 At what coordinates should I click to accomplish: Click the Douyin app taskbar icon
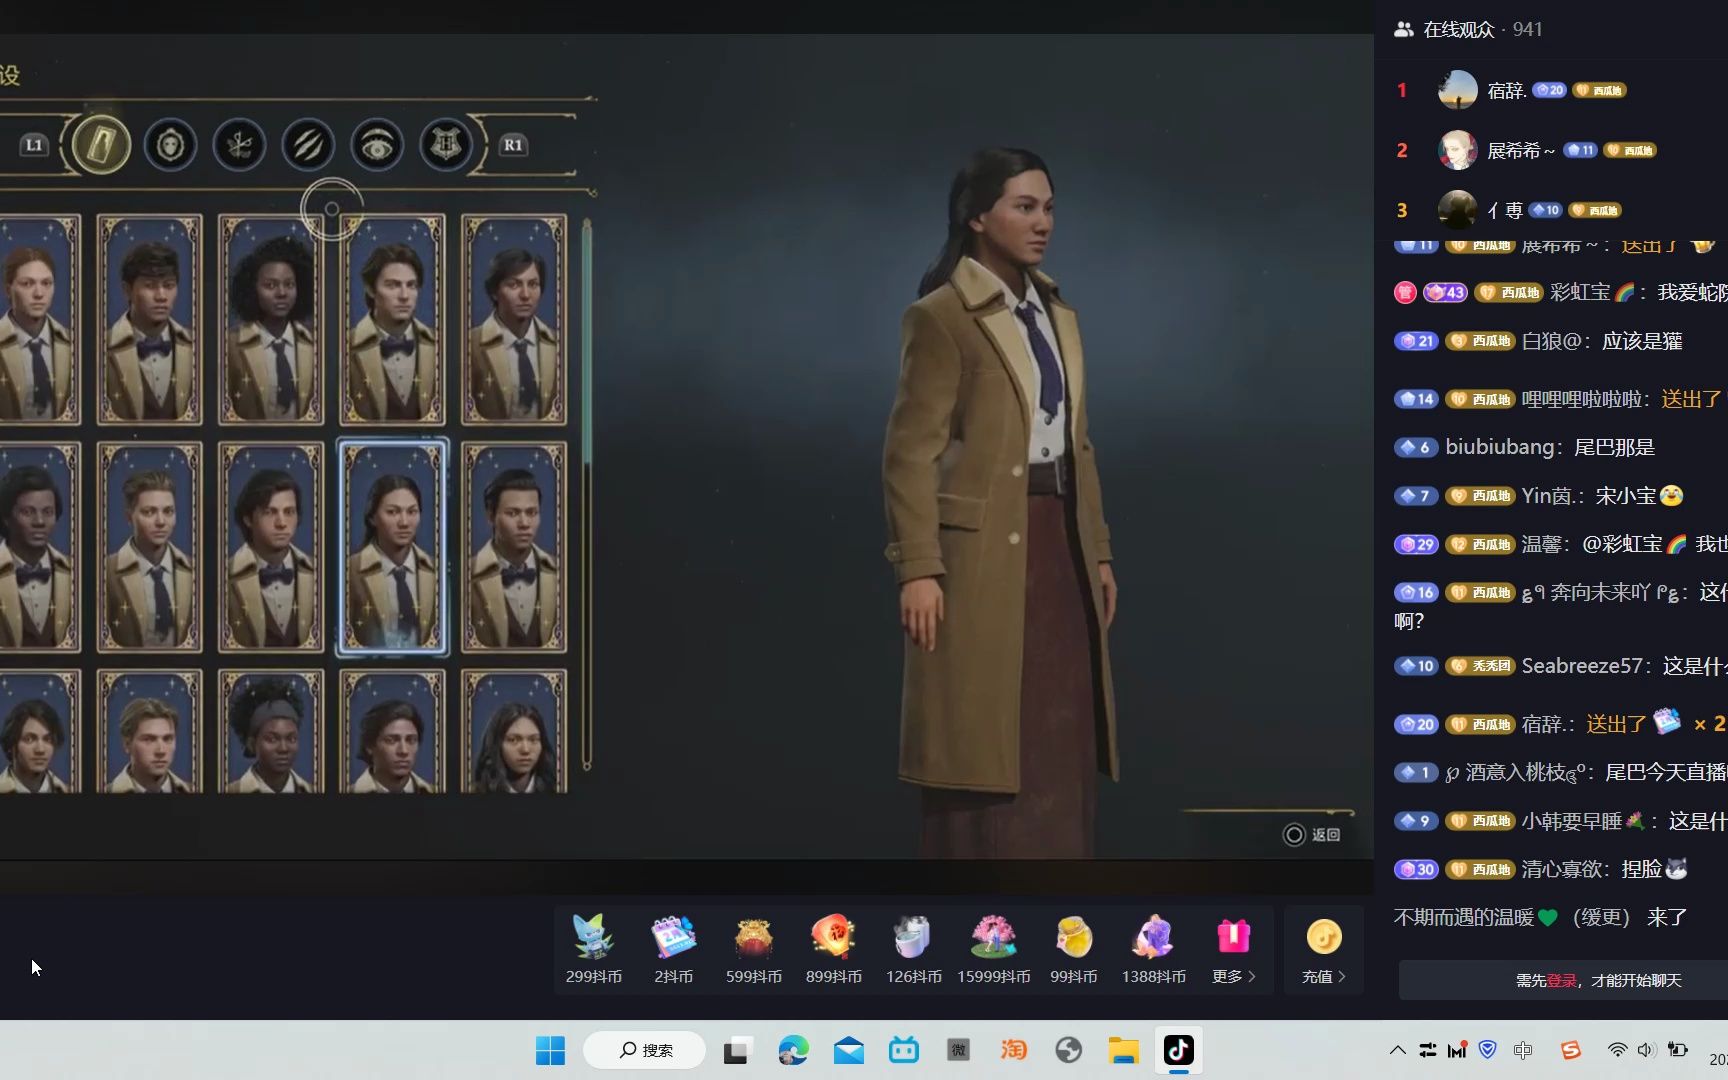(x=1179, y=1050)
